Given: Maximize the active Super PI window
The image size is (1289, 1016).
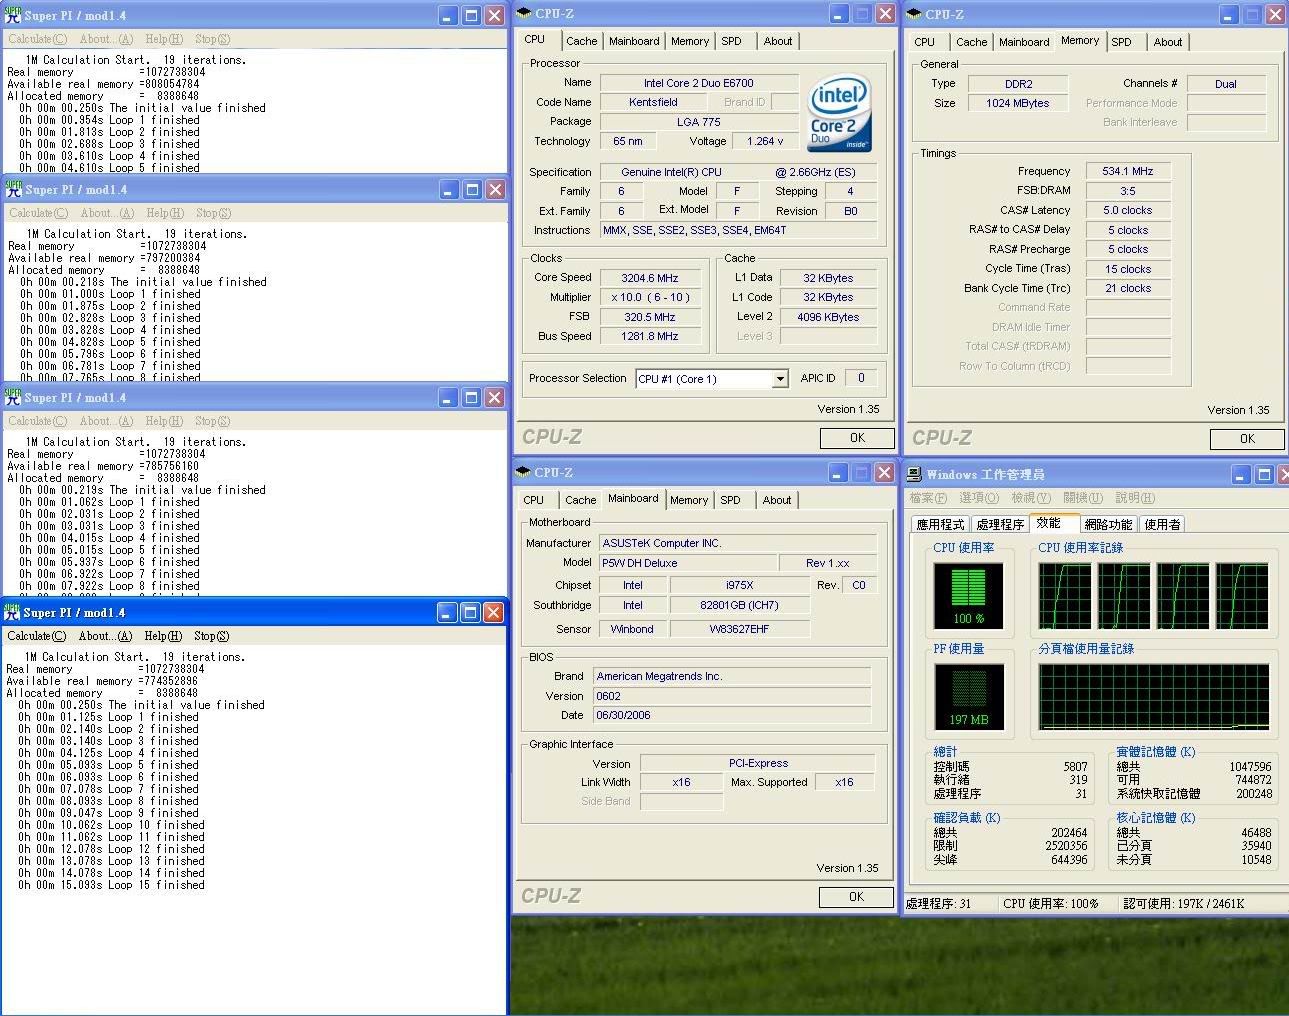Looking at the screenshot, I should tap(470, 613).
